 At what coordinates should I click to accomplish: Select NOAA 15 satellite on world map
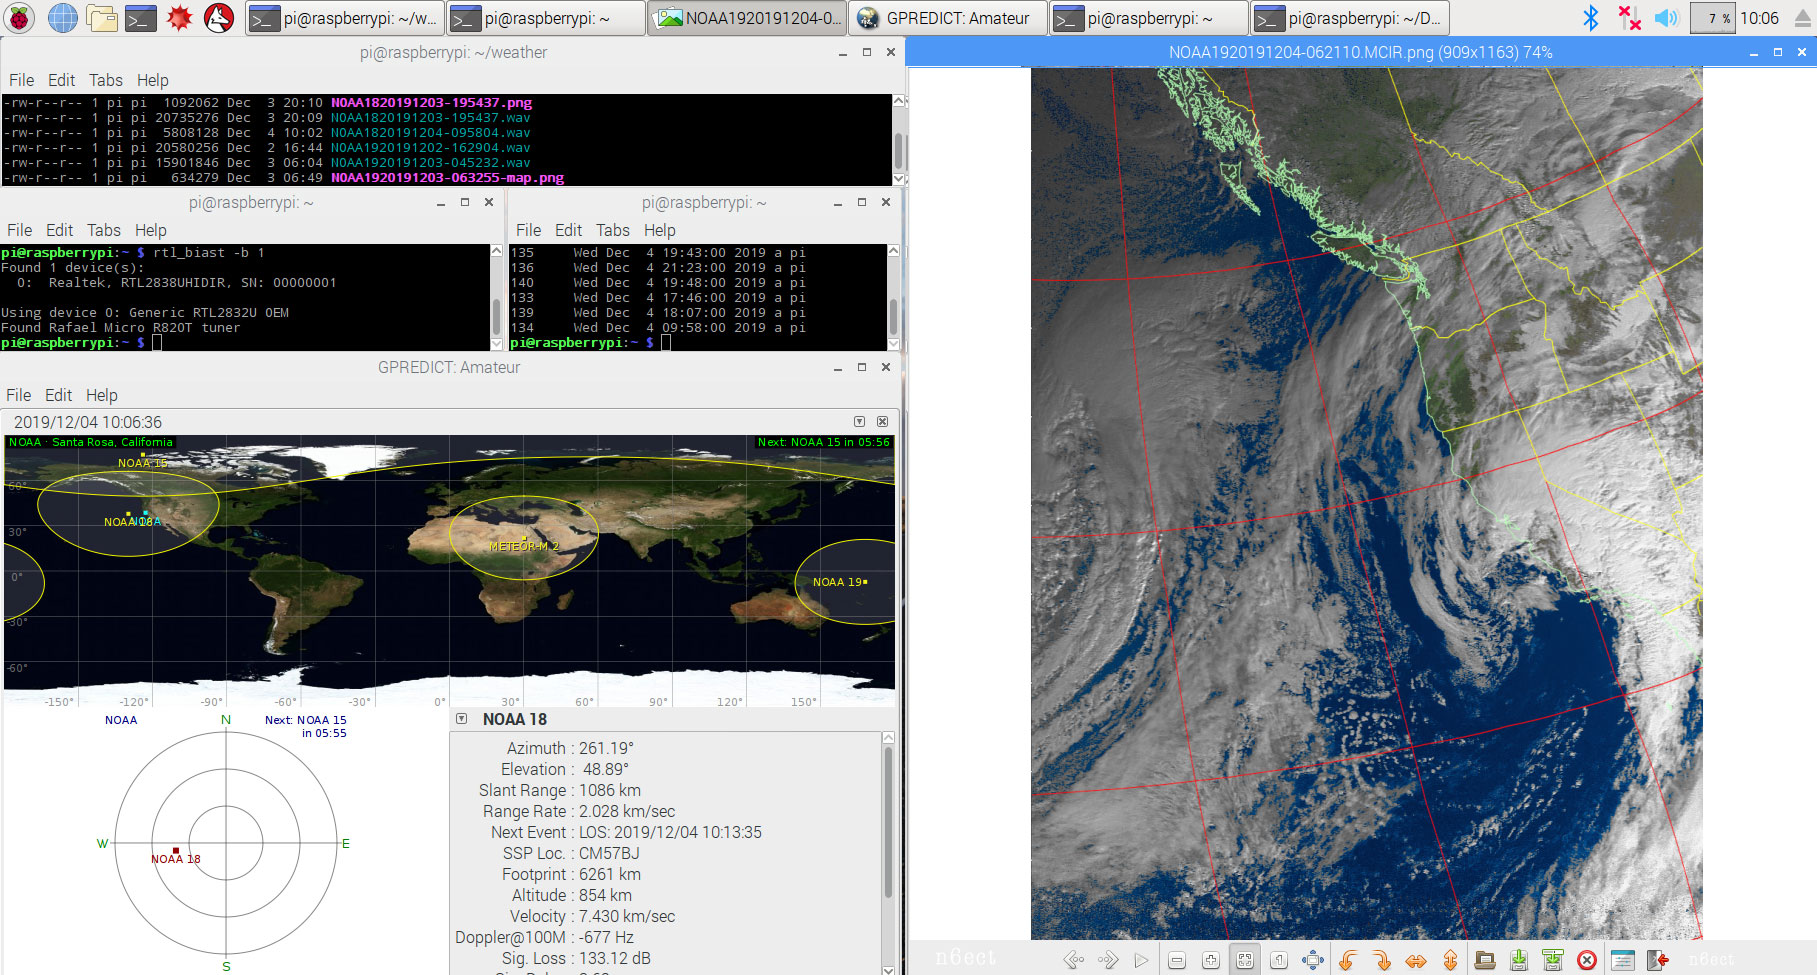[142, 461]
